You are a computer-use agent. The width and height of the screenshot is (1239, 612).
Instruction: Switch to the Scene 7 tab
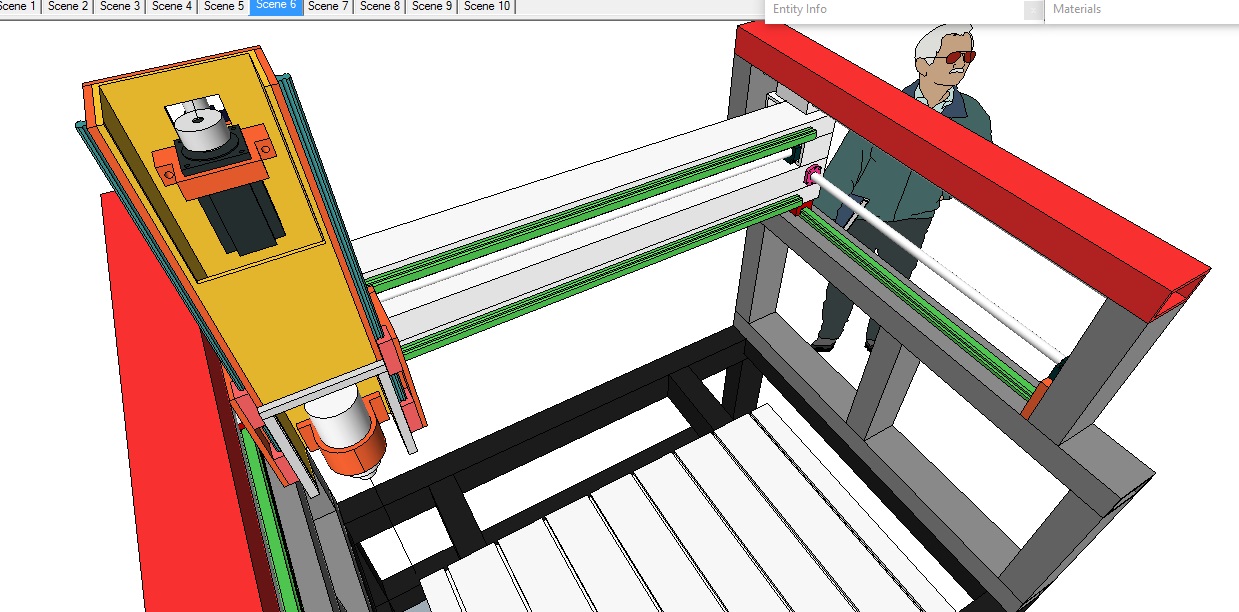(x=327, y=6)
